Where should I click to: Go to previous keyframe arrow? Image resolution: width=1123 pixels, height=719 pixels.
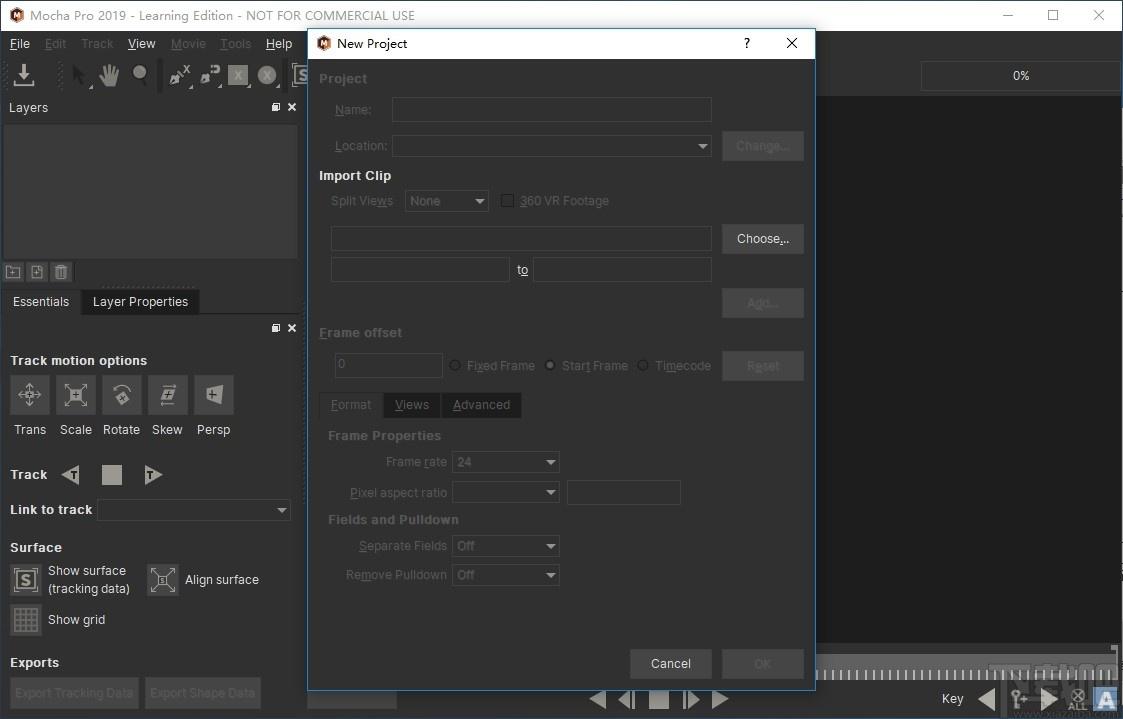pyautogui.click(x=986, y=698)
